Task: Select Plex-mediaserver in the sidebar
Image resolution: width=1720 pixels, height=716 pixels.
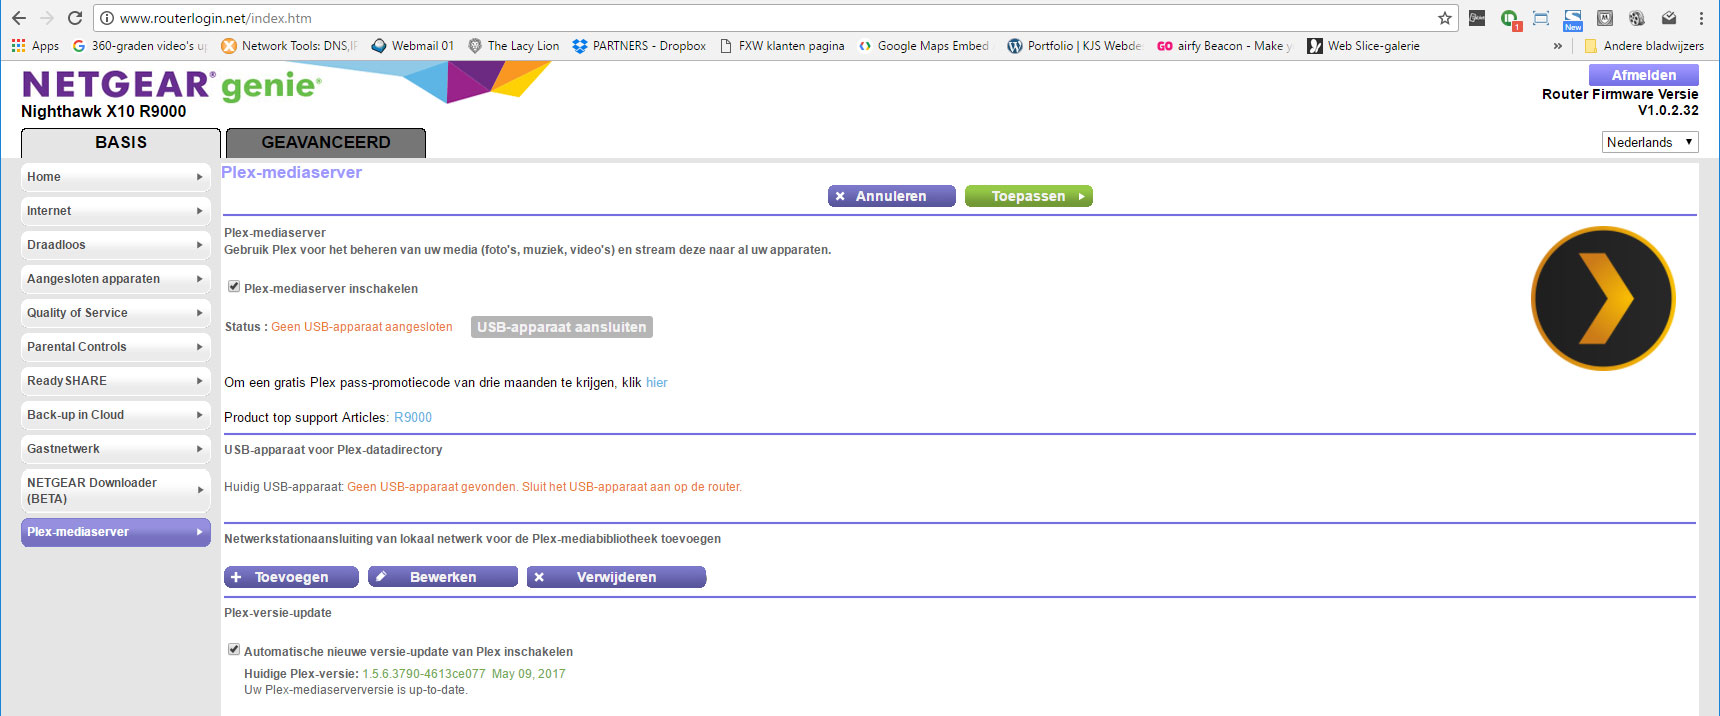Action: (116, 532)
